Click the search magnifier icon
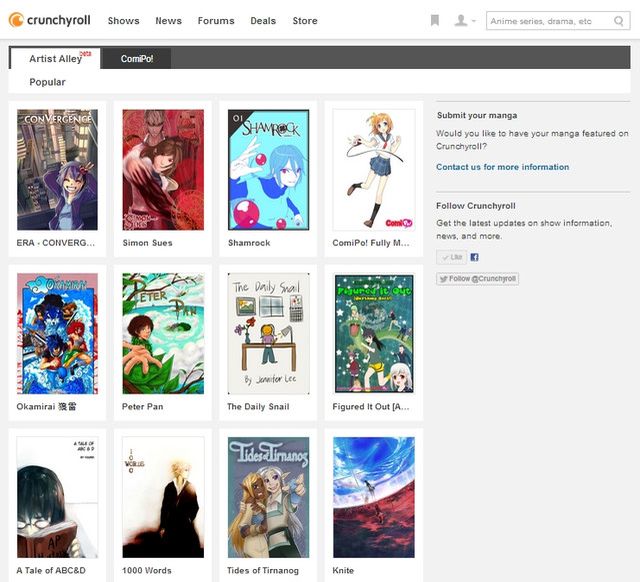 click(x=619, y=21)
